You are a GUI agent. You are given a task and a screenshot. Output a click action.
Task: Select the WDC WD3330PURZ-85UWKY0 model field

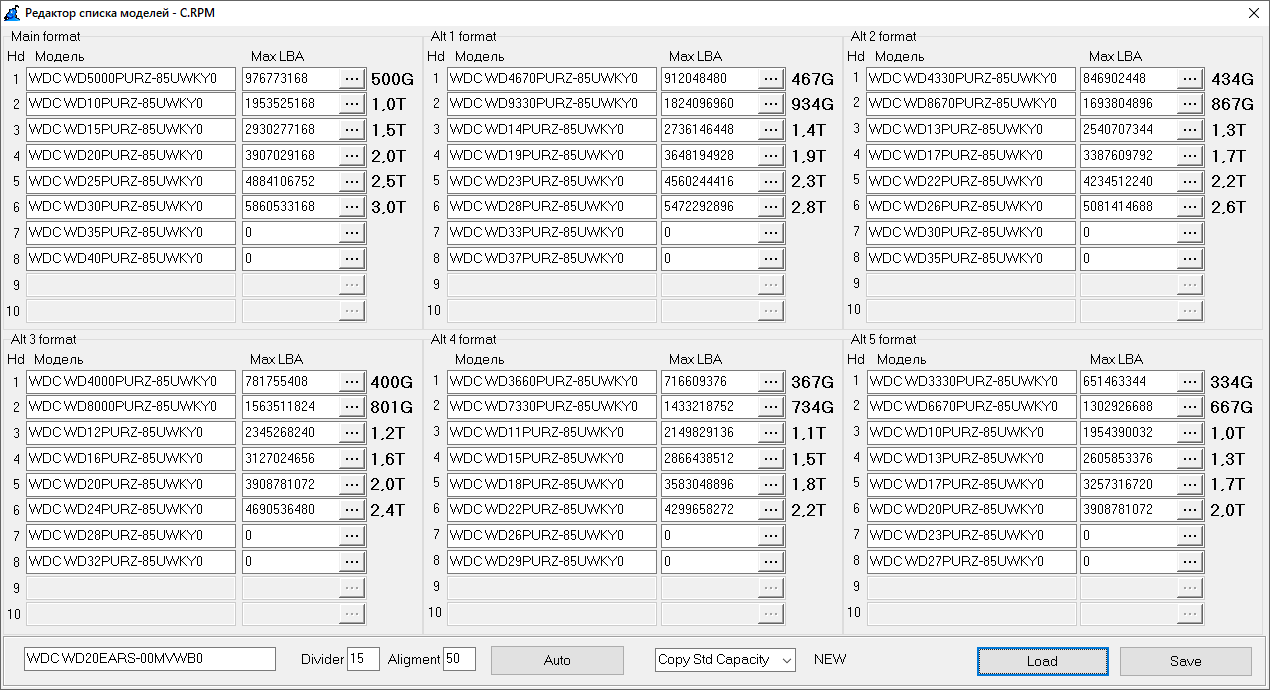coord(971,382)
